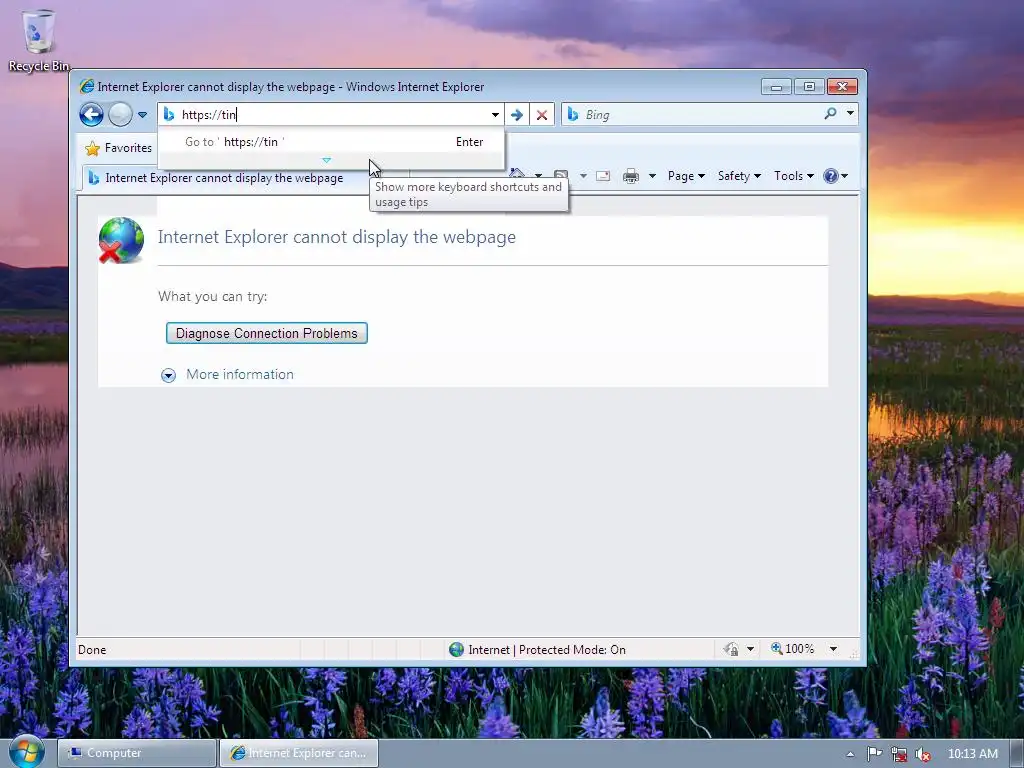Click the Go arrow next to address bar
This screenshot has width=1024, height=768.
[x=517, y=115]
